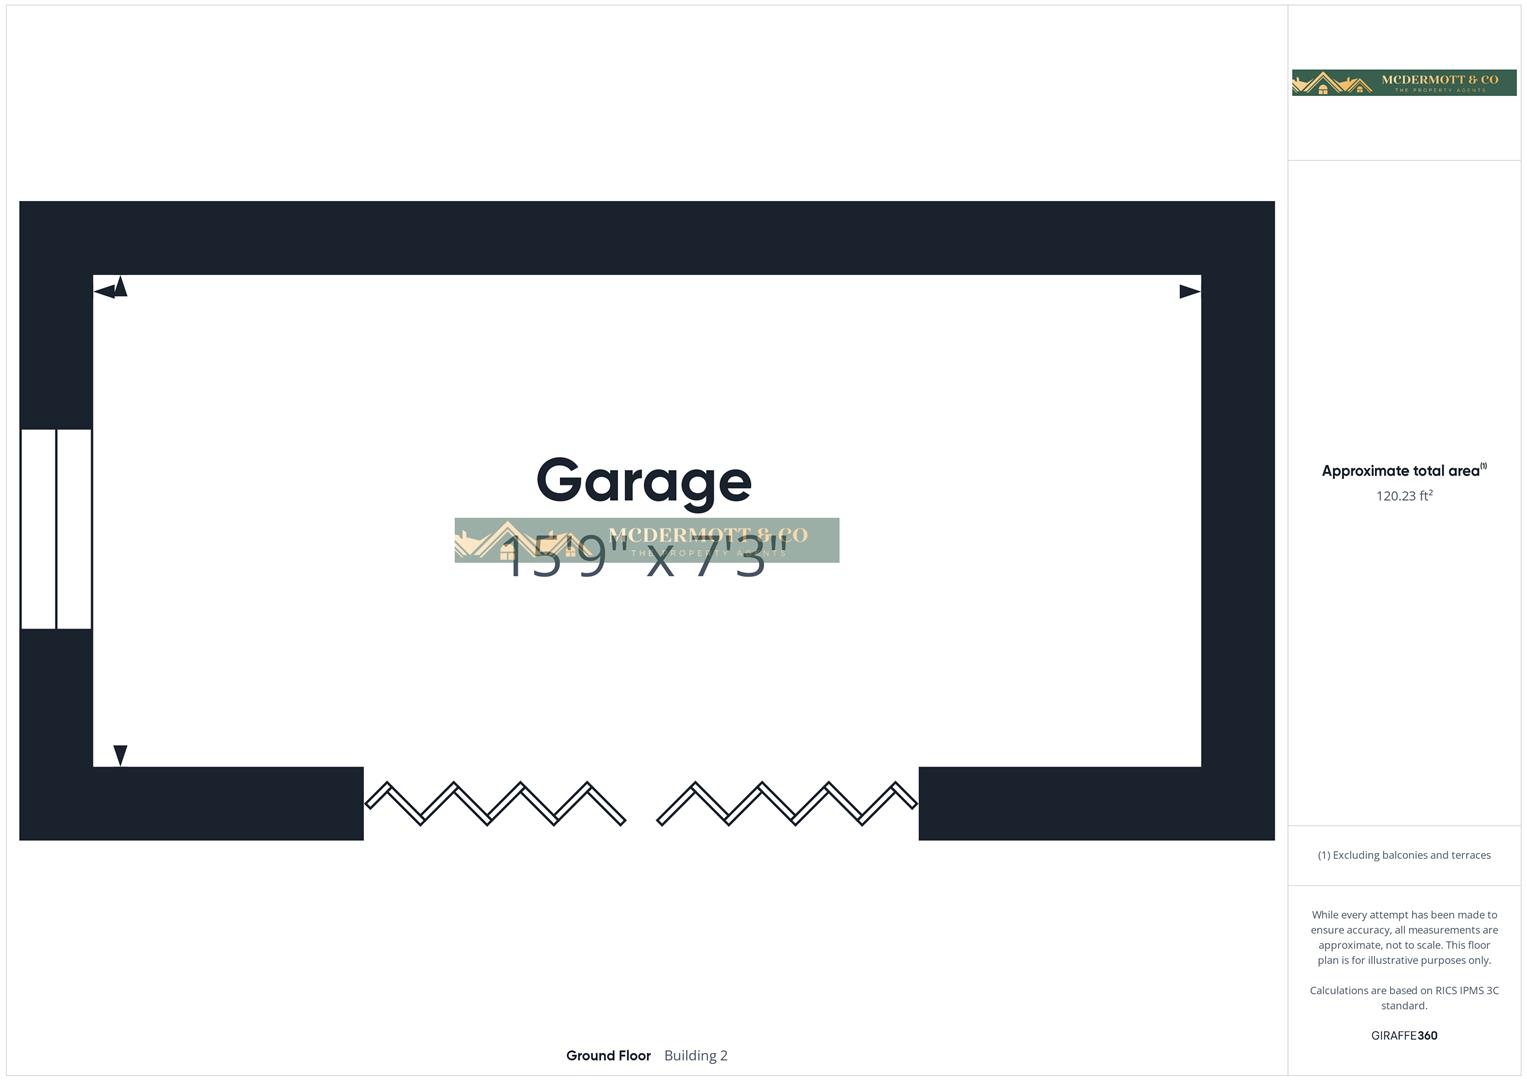1527x1080 pixels.
Task: Click the RICS IPMS 3C standard note
Action: point(1404,998)
